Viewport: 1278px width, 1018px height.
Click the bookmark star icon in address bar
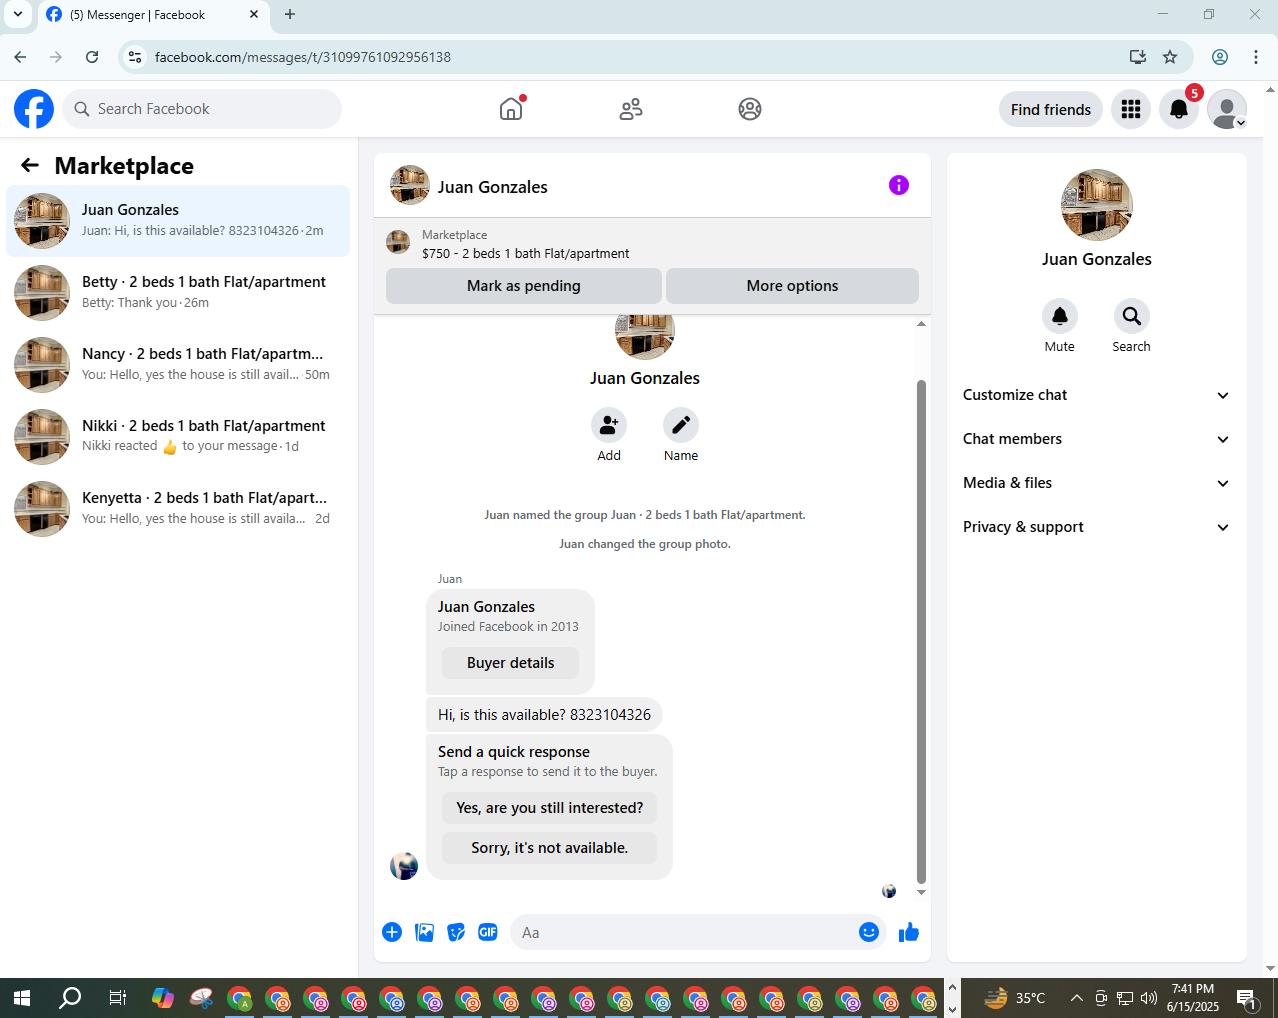coord(1170,57)
